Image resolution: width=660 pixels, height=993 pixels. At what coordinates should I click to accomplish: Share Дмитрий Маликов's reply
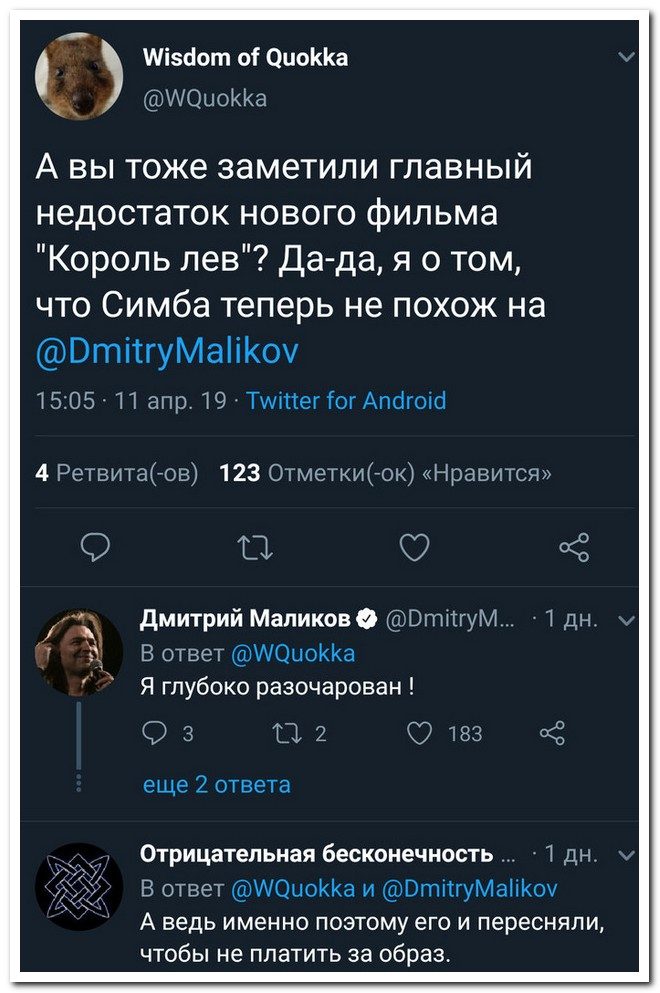tap(551, 734)
